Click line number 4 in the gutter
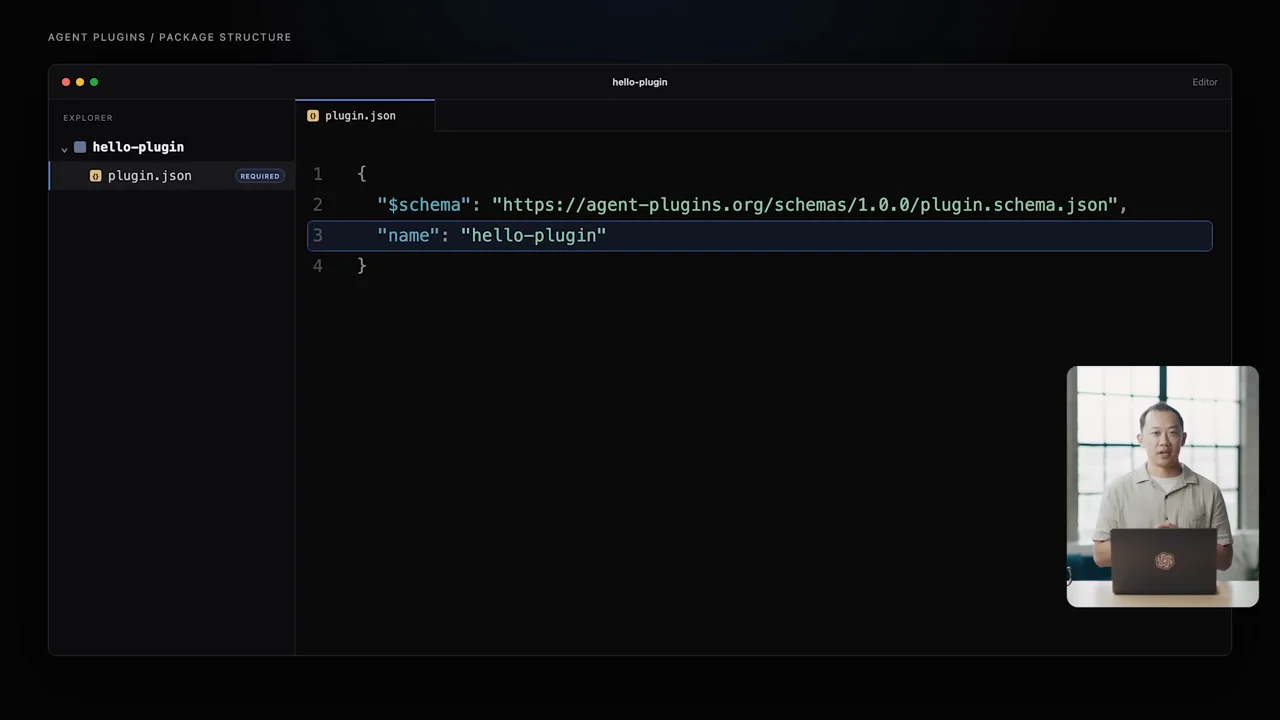The height and width of the screenshot is (720, 1280). 318,266
